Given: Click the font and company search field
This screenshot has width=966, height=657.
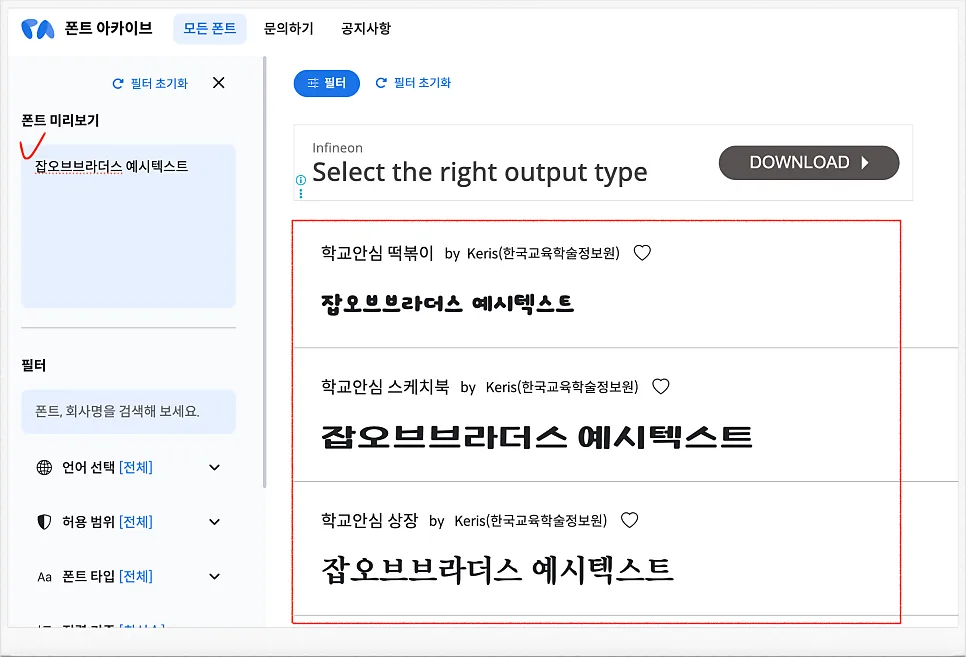Looking at the screenshot, I should click(x=128, y=411).
